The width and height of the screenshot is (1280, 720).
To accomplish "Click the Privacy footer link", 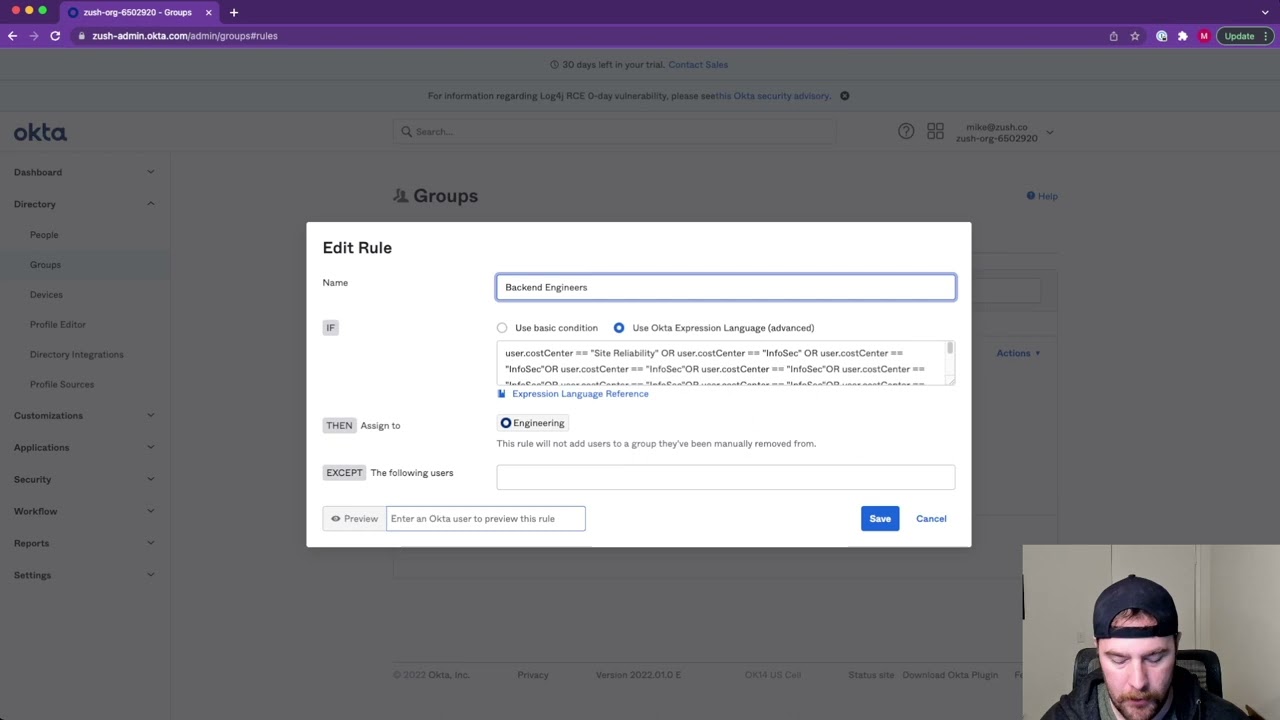I will 533,675.
